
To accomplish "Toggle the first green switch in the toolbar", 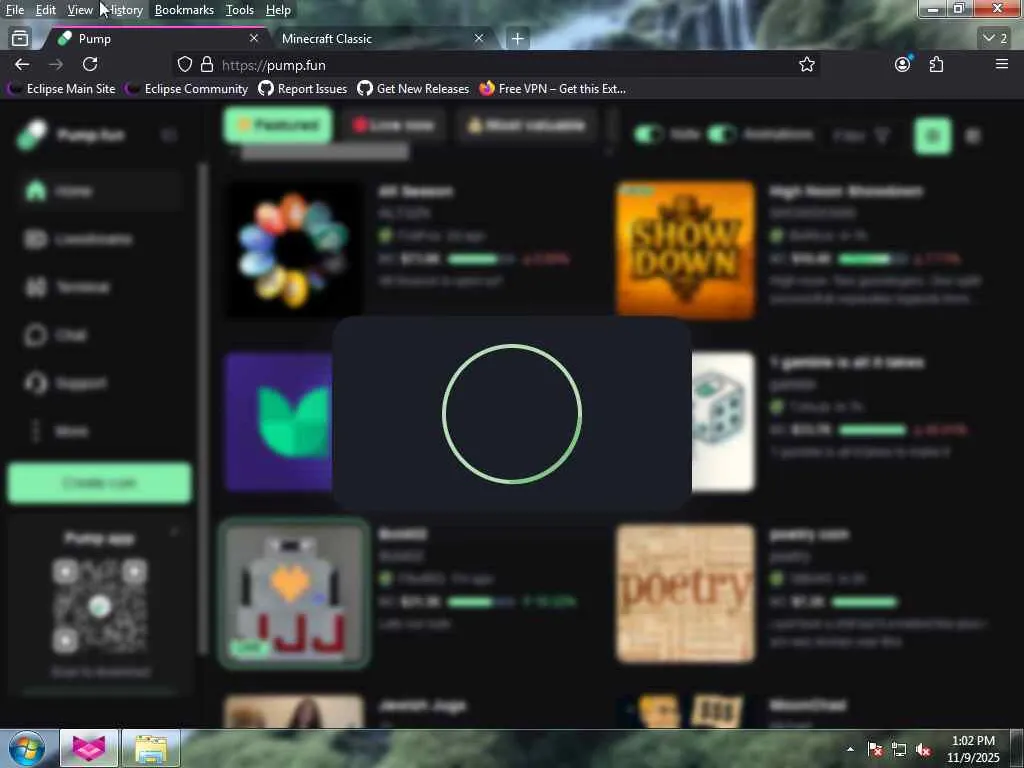I will tap(648, 135).
